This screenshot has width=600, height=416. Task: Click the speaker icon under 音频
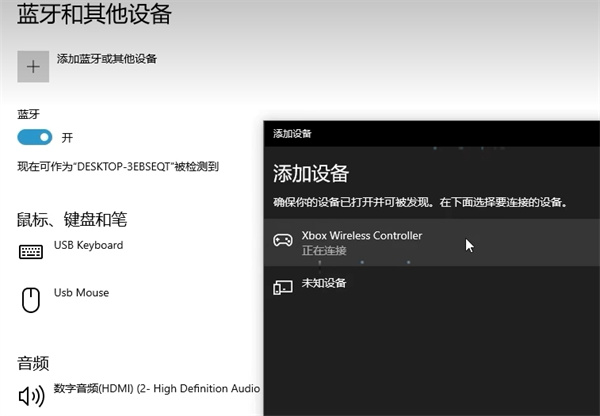[32, 395]
